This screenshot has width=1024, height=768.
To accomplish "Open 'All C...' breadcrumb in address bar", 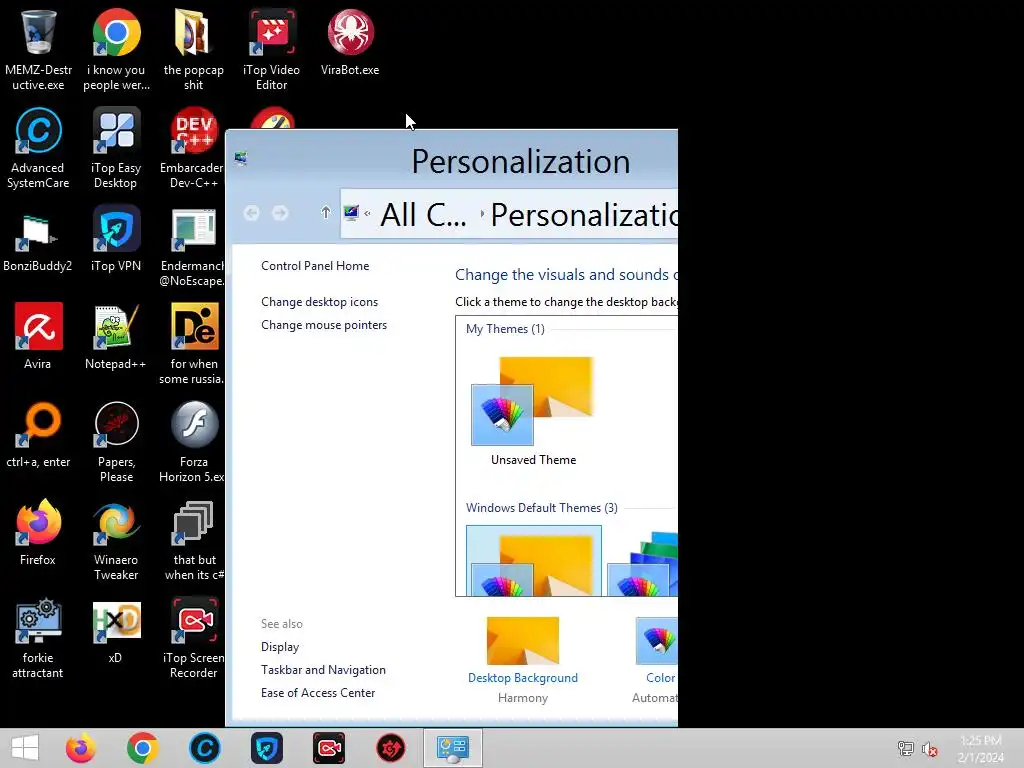I will click(x=423, y=214).
